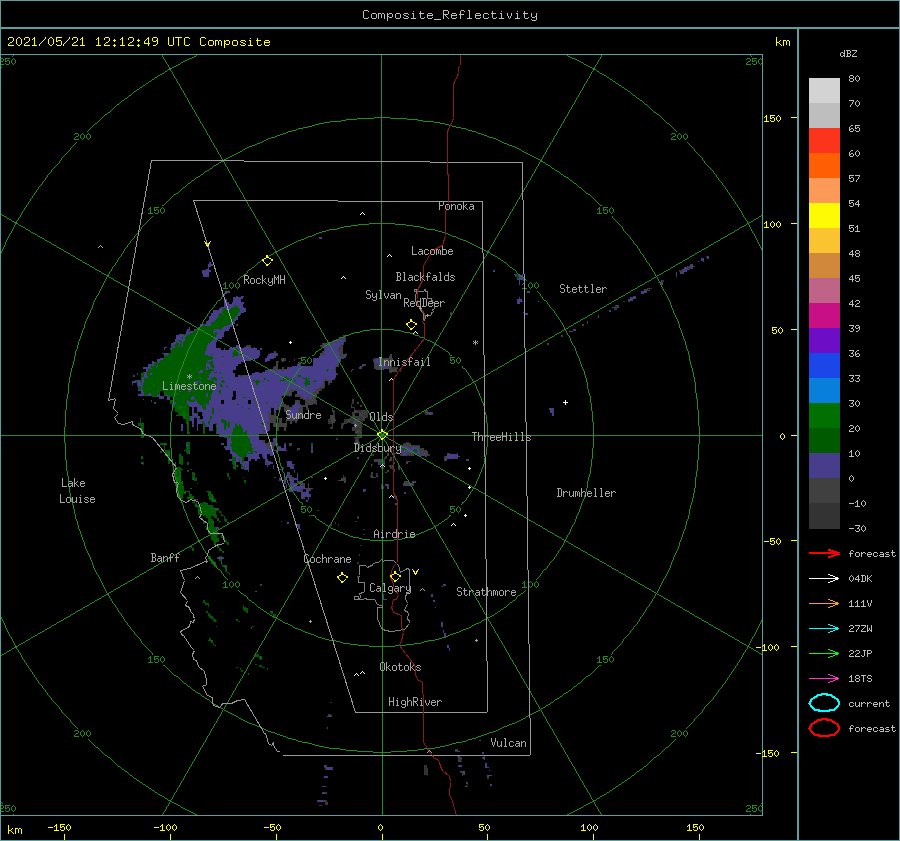The width and height of the screenshot is (900, 841).
Task: Select the magenta 39–42 dBZ swatch
Action: point(824,316)
